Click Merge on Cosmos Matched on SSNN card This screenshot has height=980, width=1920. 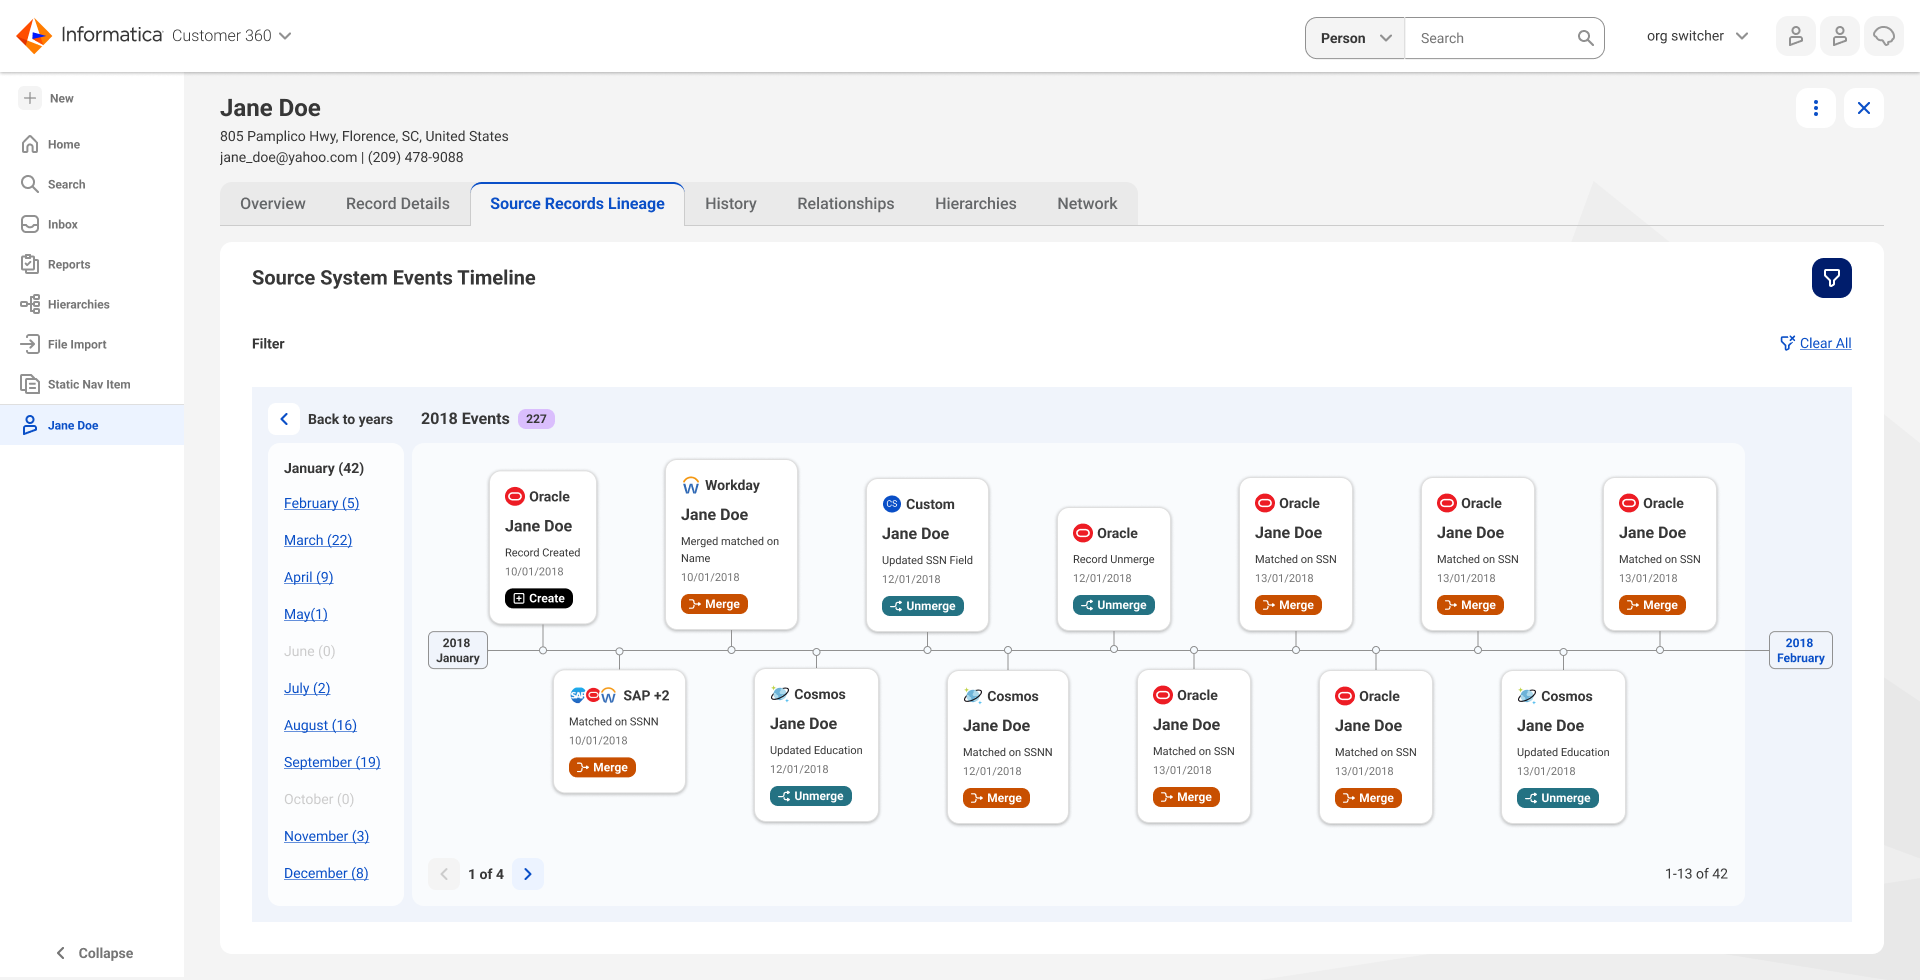[997, 798]
